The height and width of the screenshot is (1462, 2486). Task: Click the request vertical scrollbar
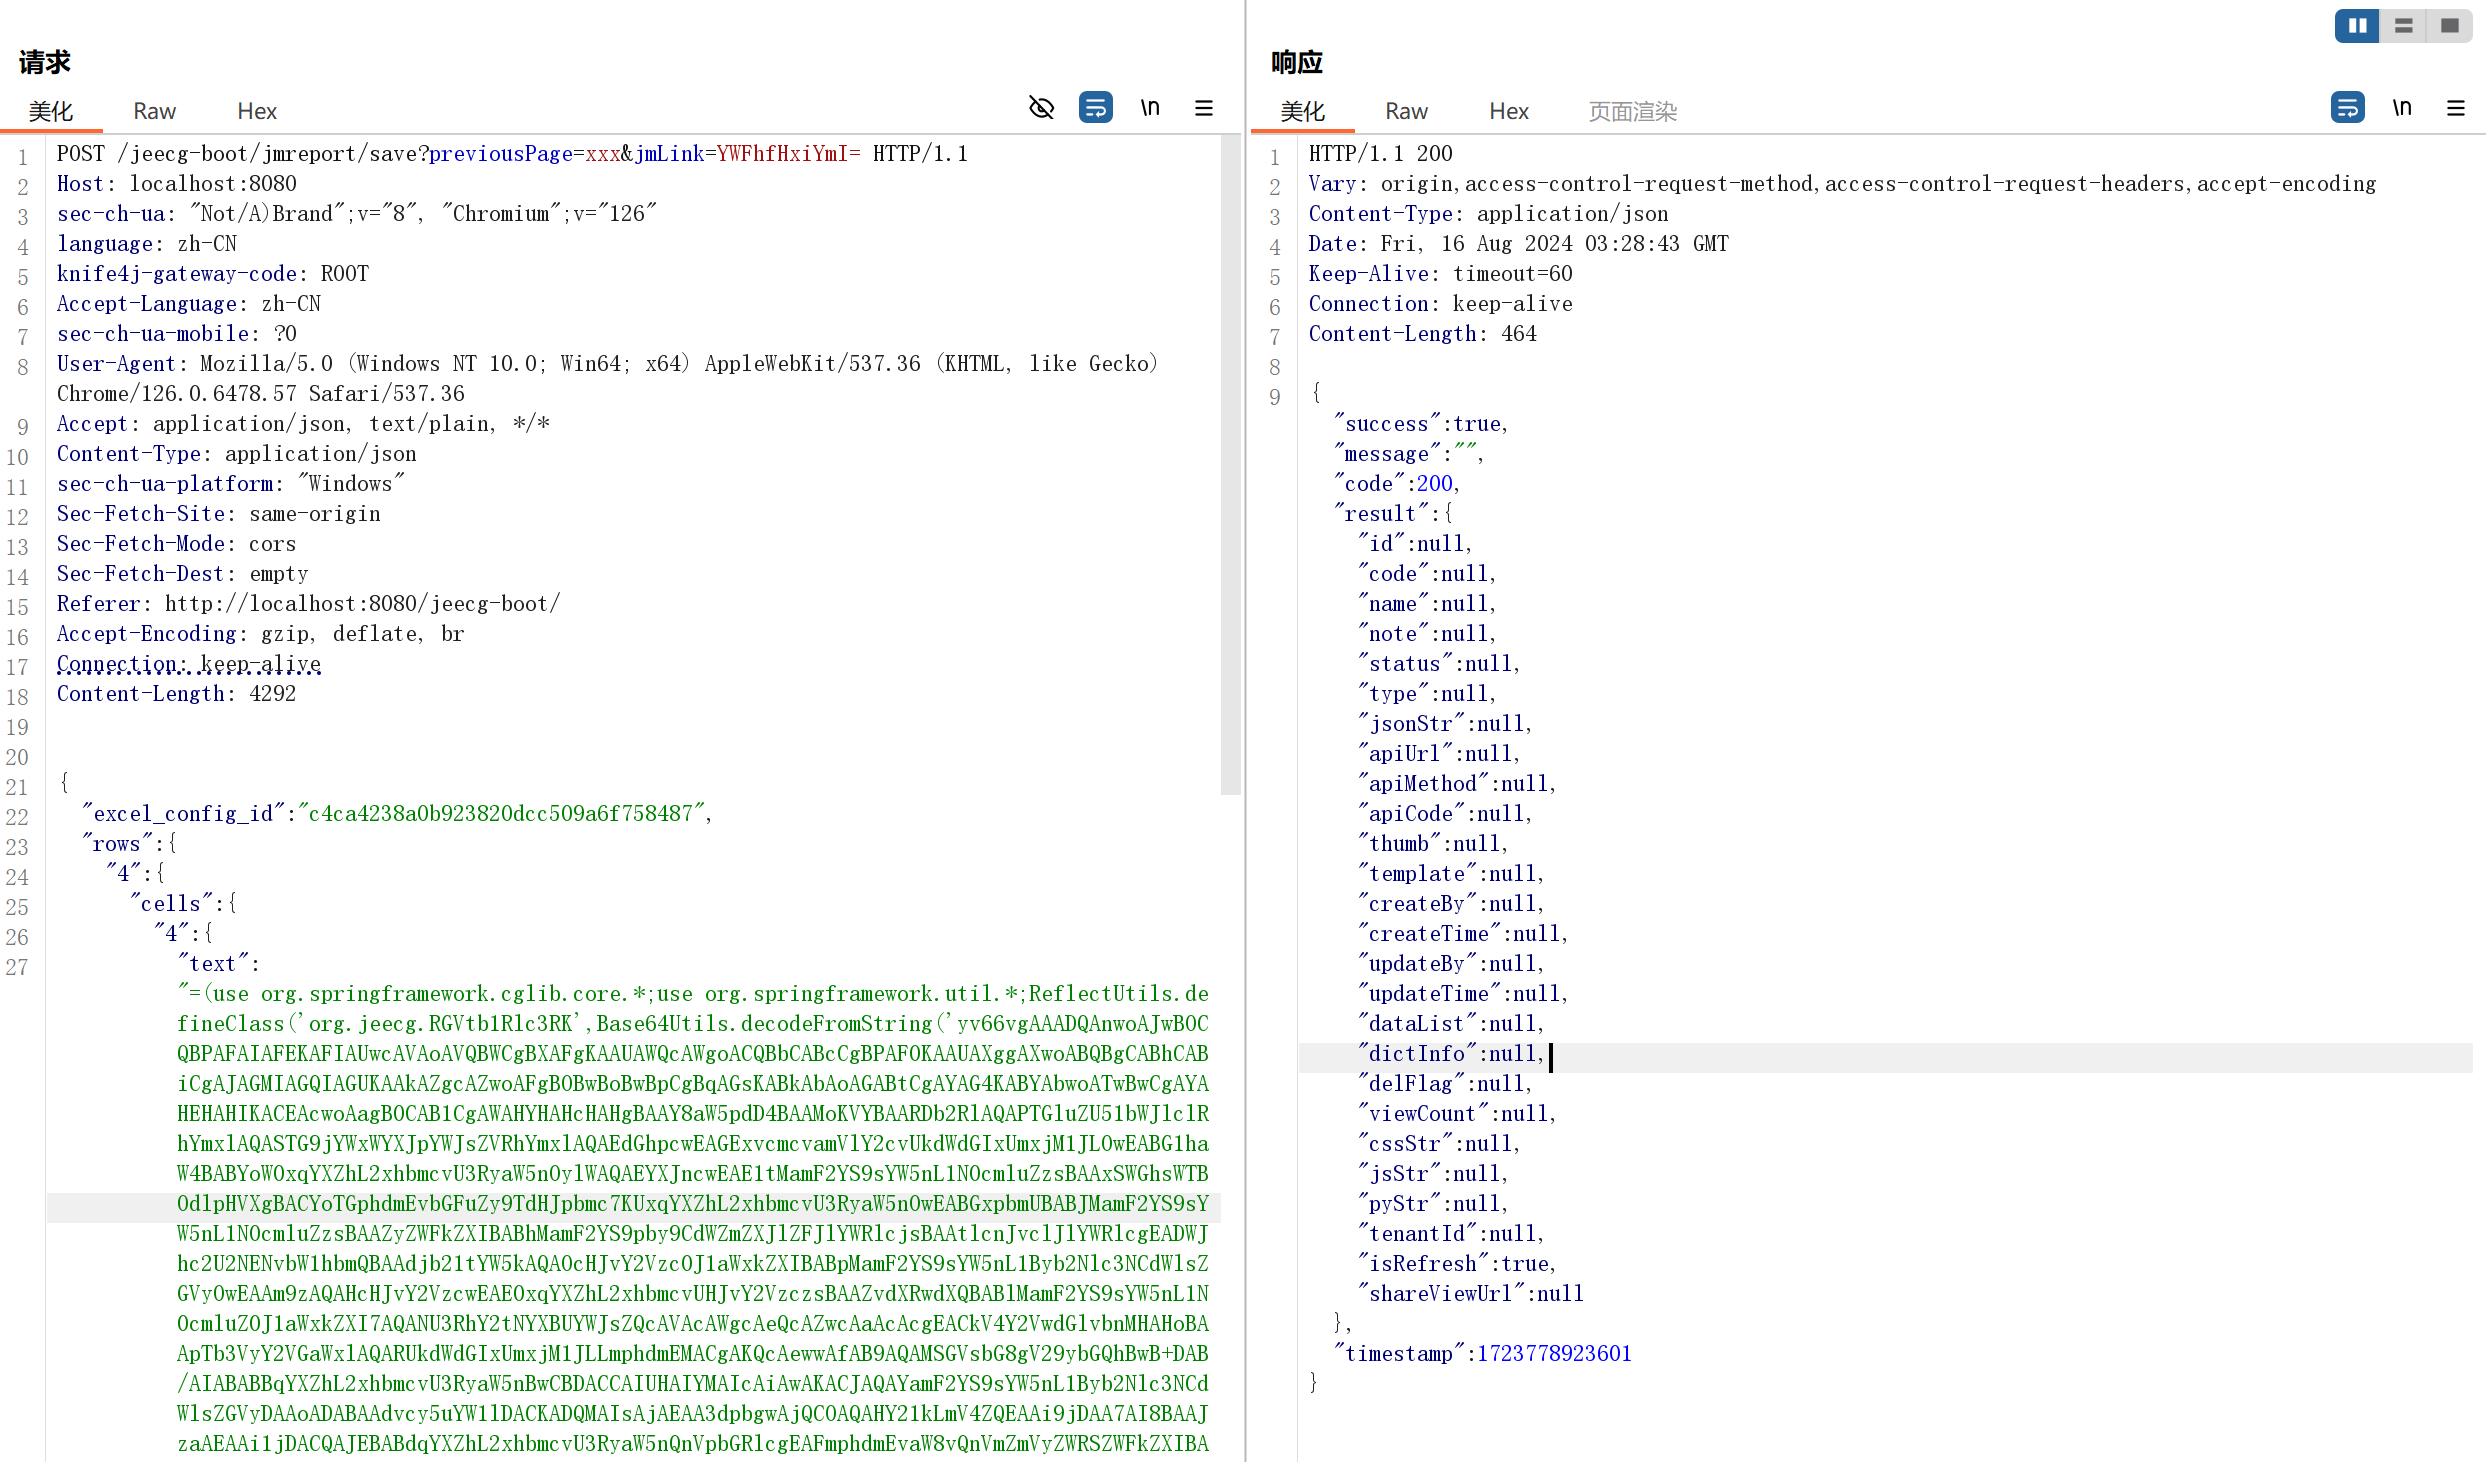coord(1231,465)
